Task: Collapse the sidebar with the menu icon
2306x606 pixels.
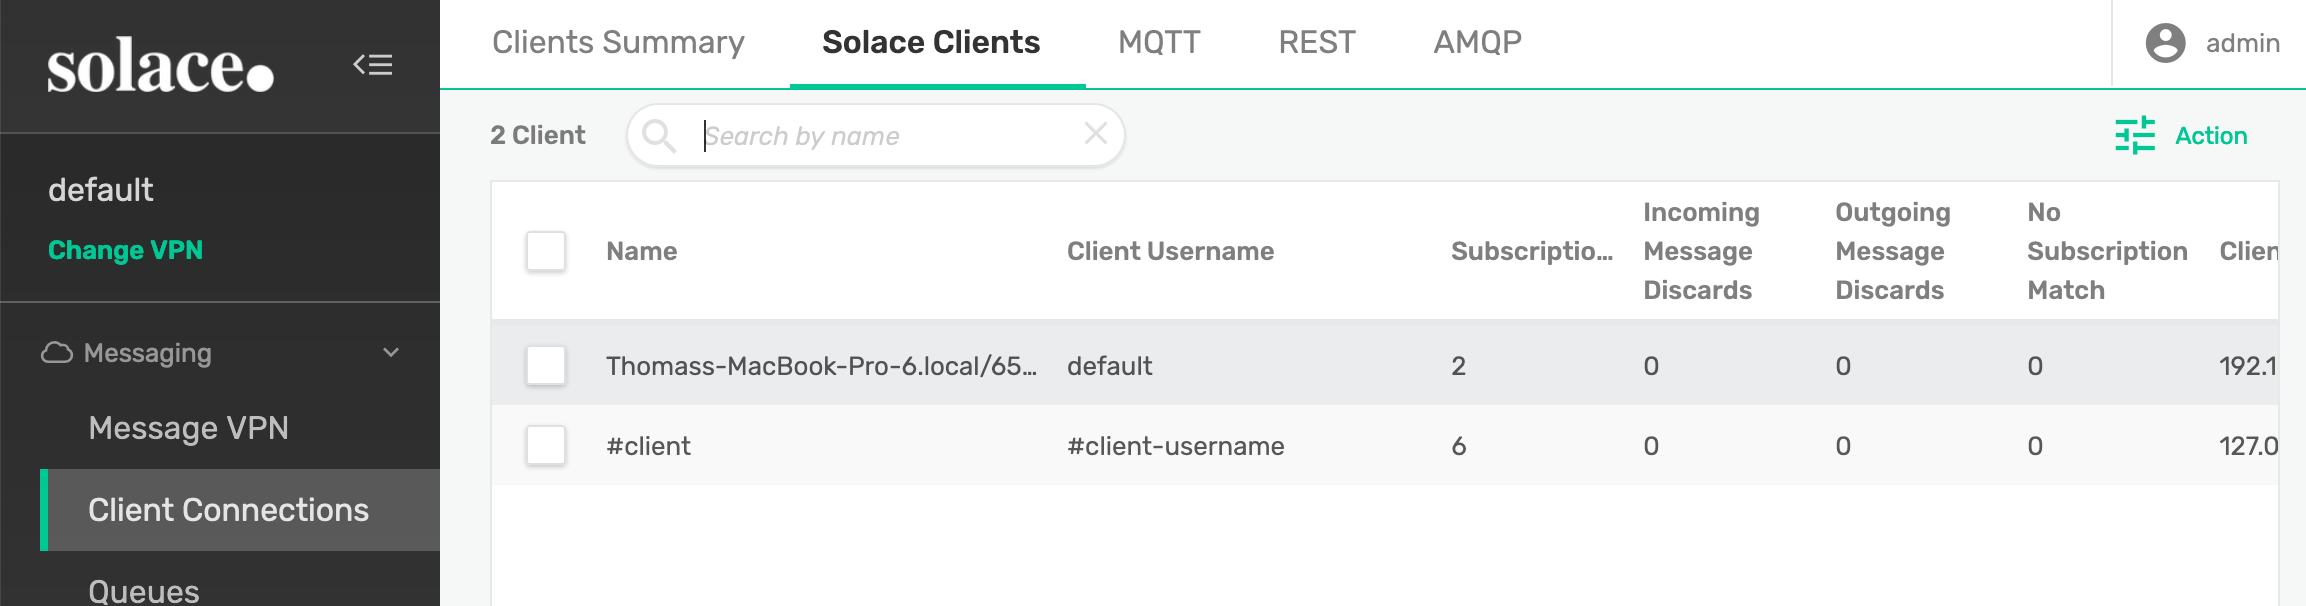Action: click(x=372, y=65)
